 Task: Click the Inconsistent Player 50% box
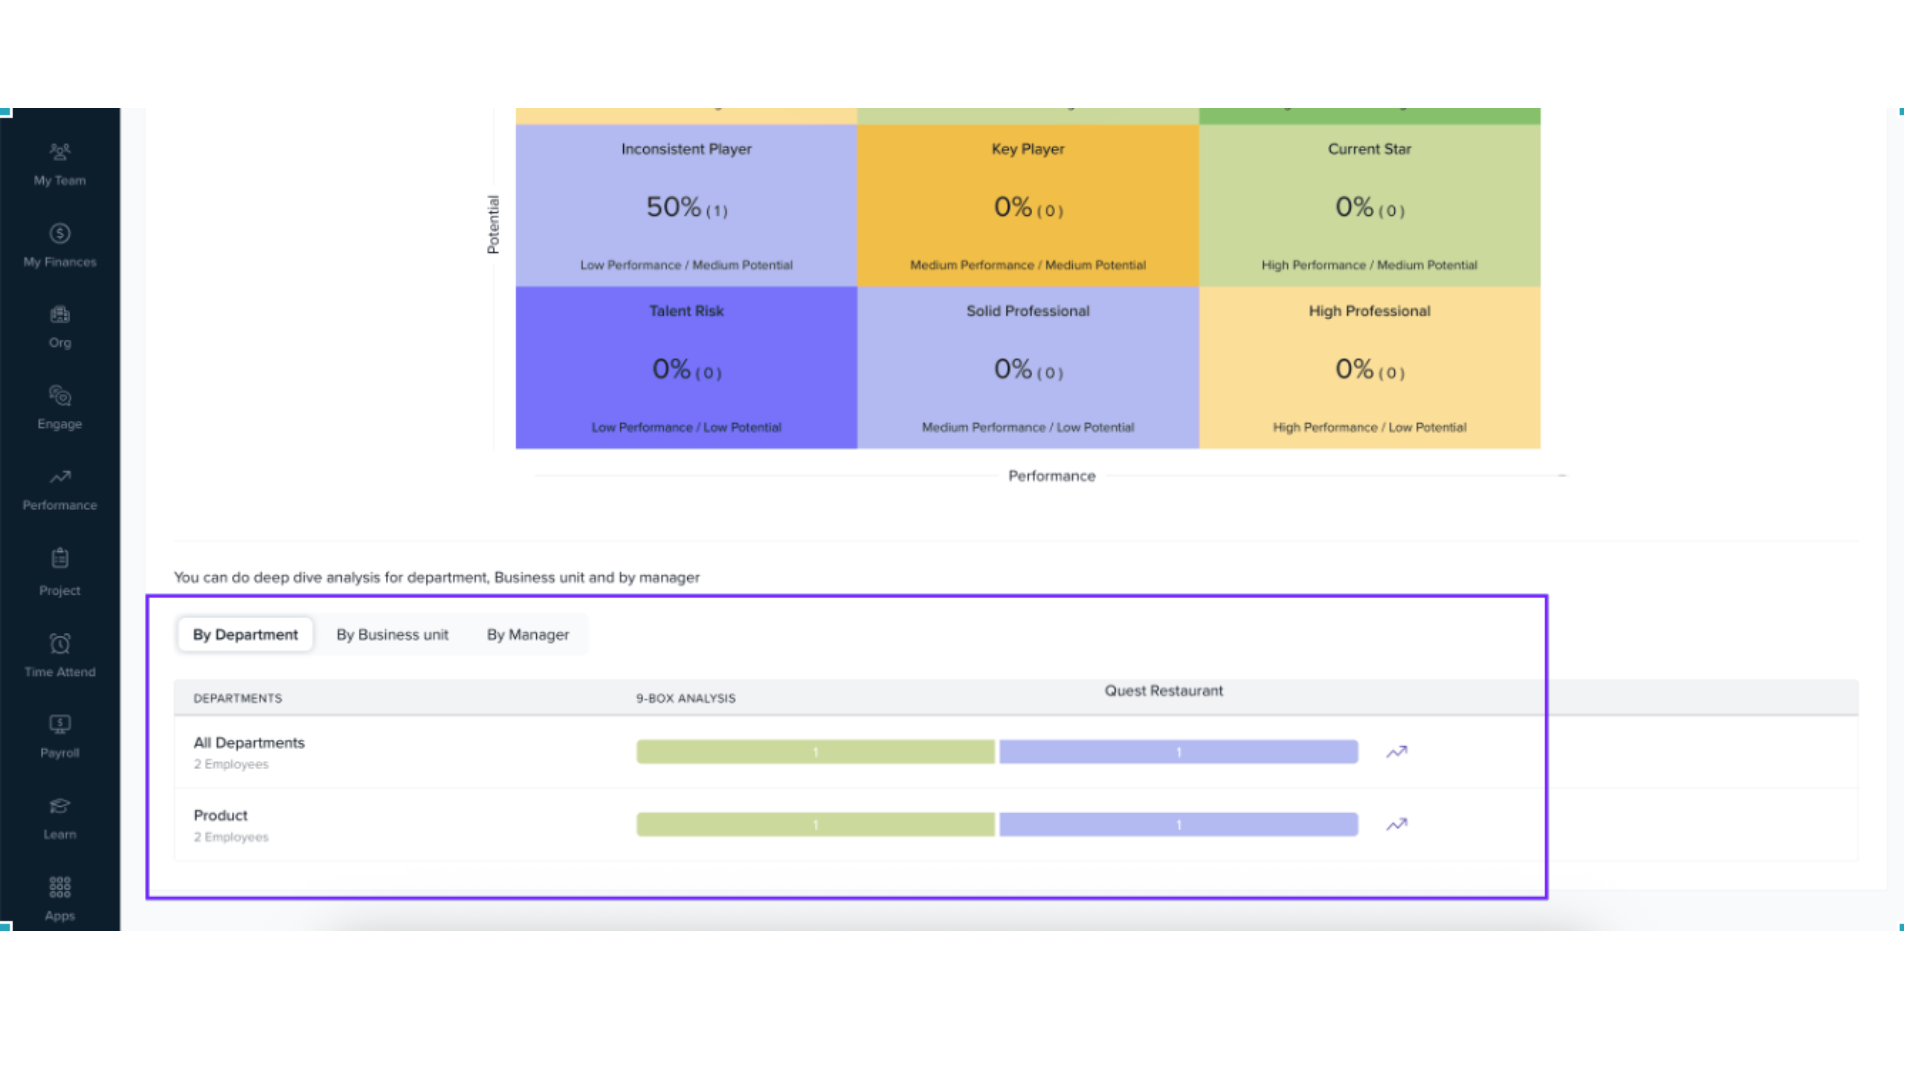click(686, 207)
